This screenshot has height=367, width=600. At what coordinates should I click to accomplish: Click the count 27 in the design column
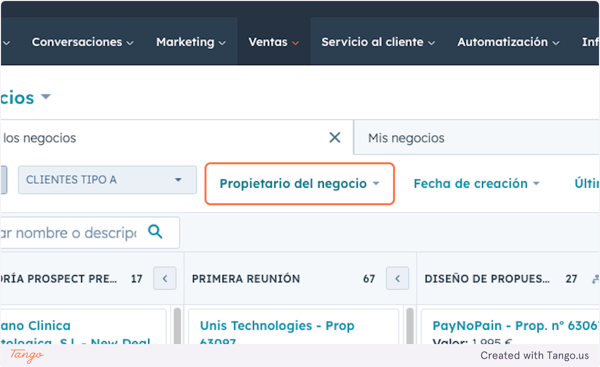(571, 279)
